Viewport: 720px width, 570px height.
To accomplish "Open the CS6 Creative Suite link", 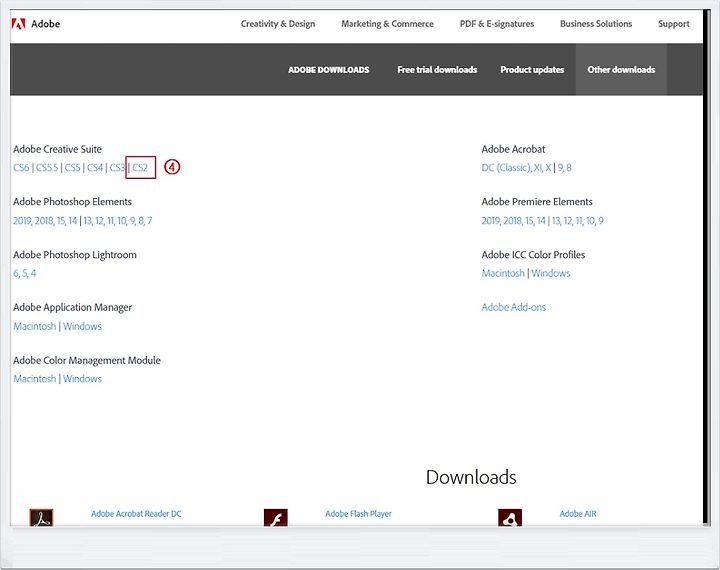I will click(21, 168).
